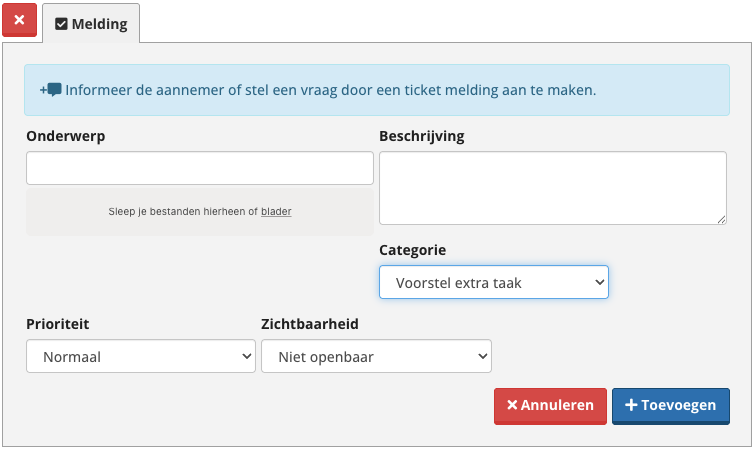Open the Zichtbaarheid dropdown set to Niet openbaar

[376, 356]
